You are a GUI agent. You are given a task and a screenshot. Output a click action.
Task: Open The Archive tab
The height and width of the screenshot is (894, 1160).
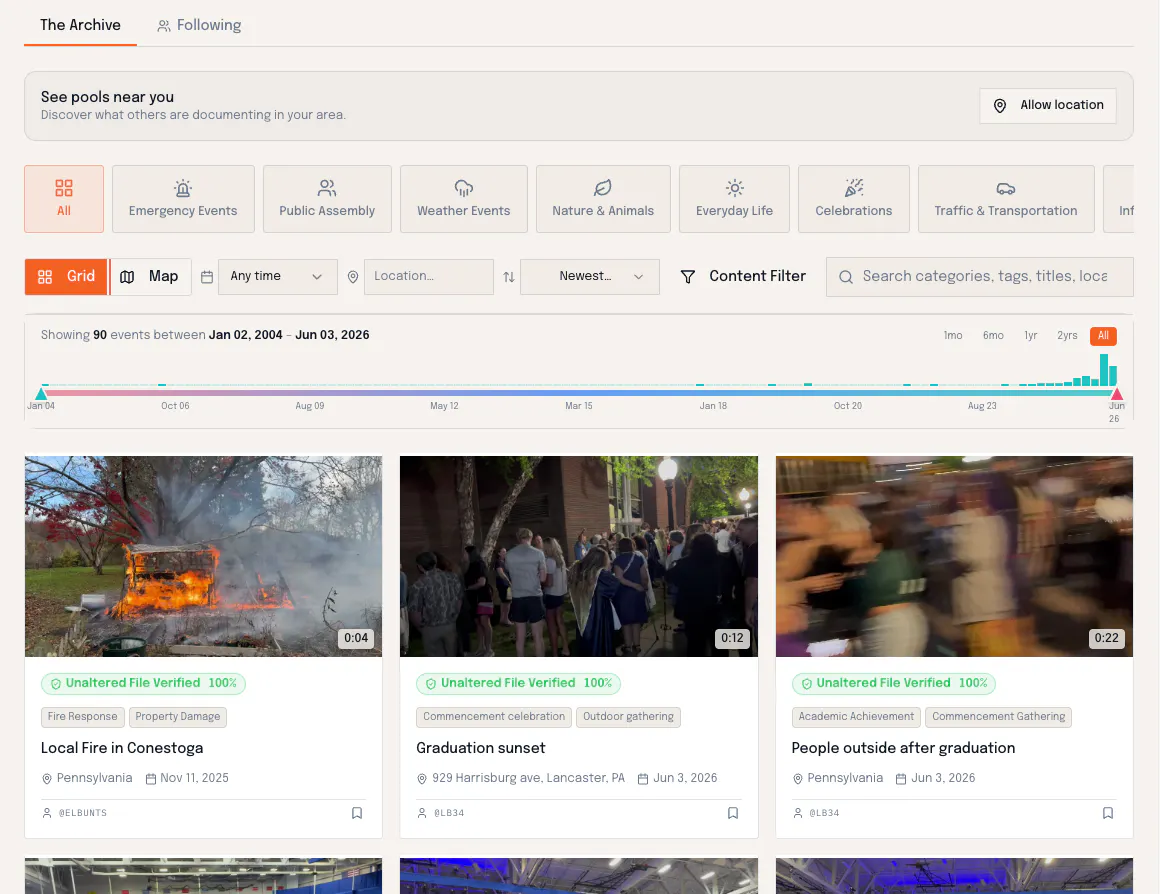point(80,25)
